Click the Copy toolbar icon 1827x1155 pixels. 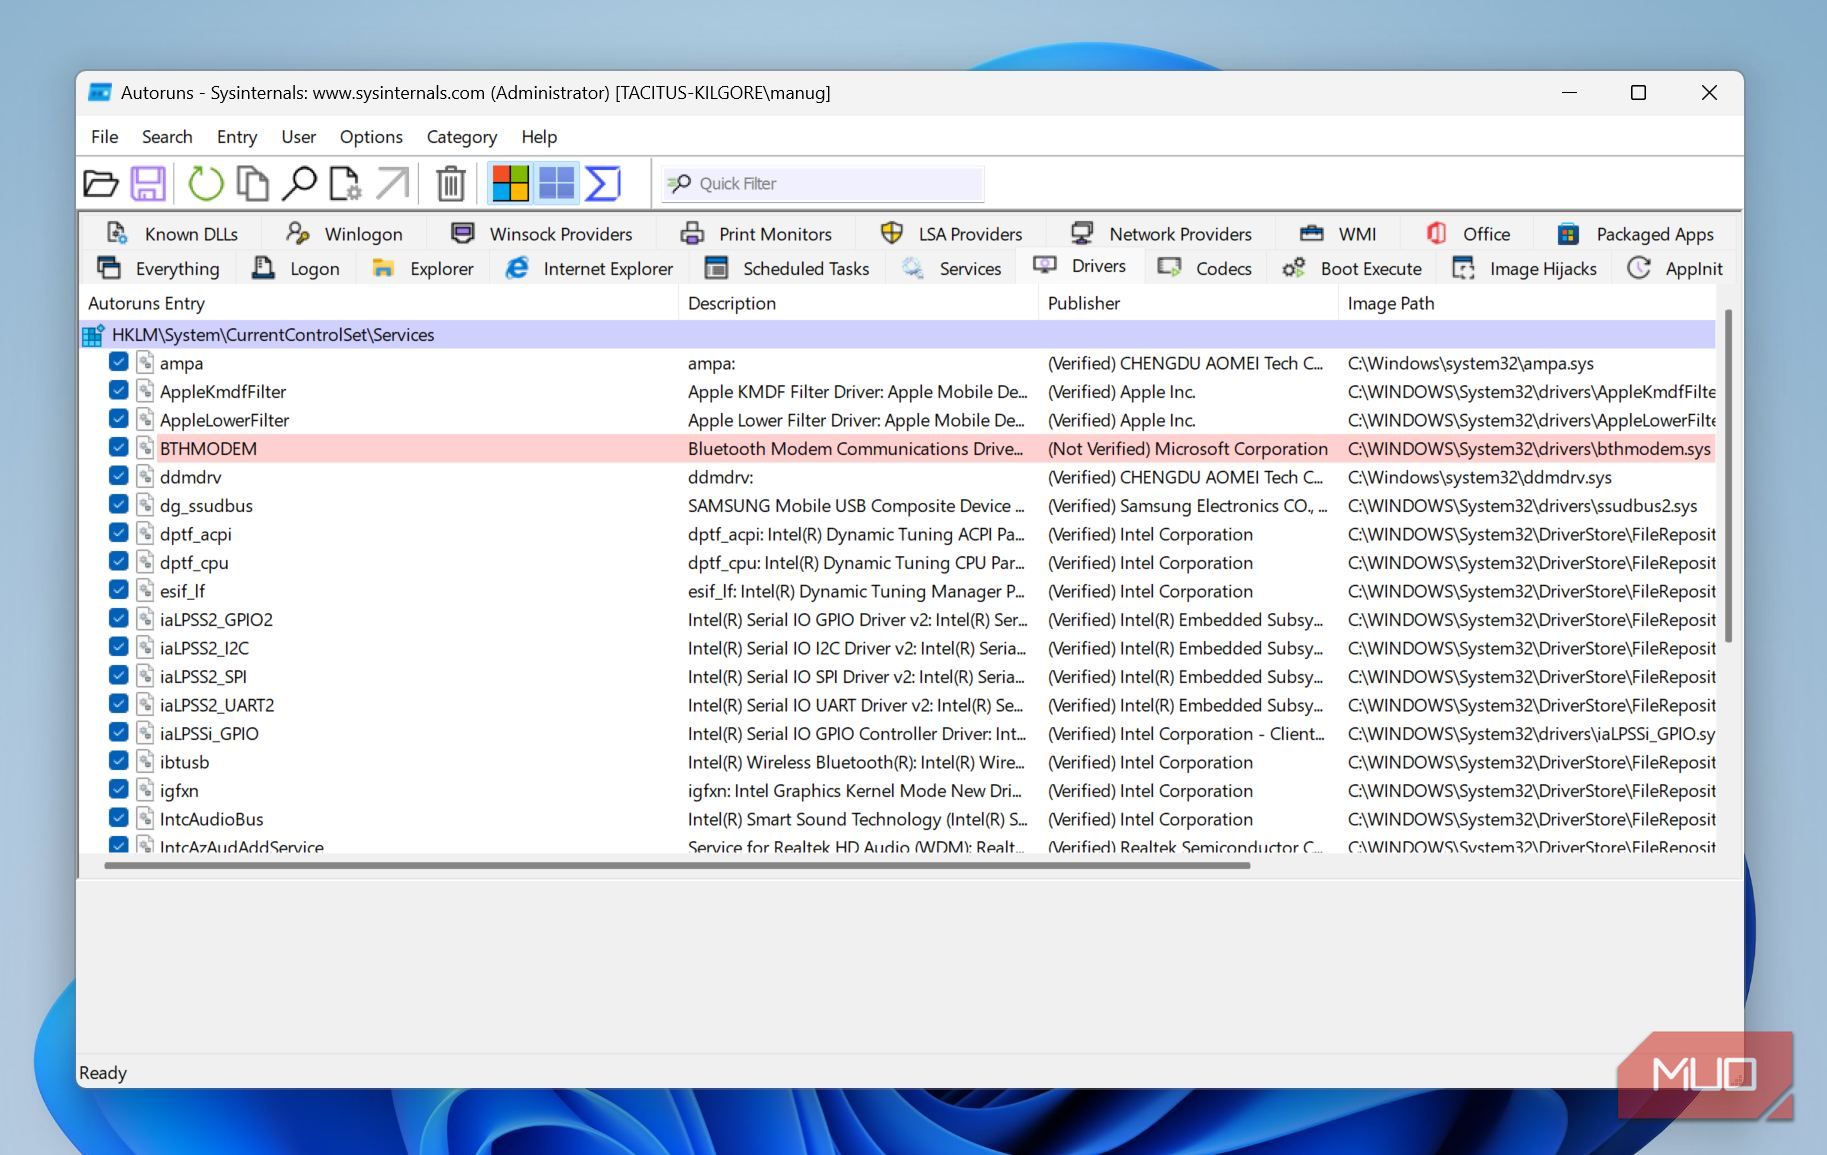[252, 184]
